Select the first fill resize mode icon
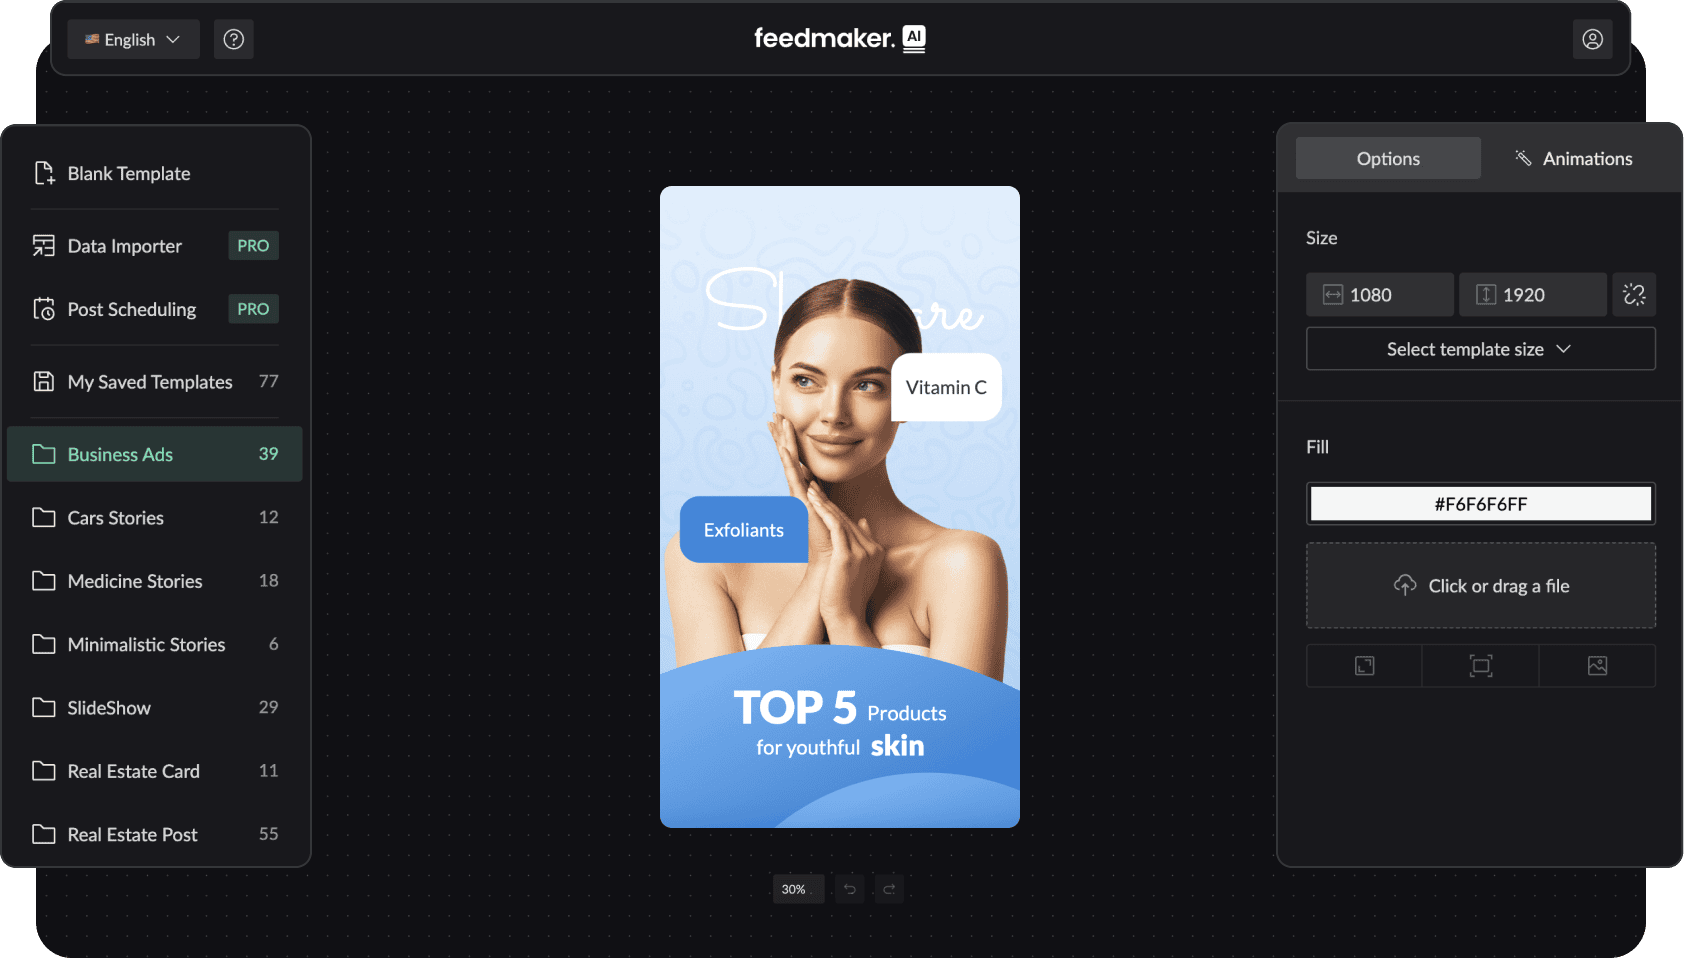Image resolution: width=1684 pixels, height=958 pixels. point(1364,666)
